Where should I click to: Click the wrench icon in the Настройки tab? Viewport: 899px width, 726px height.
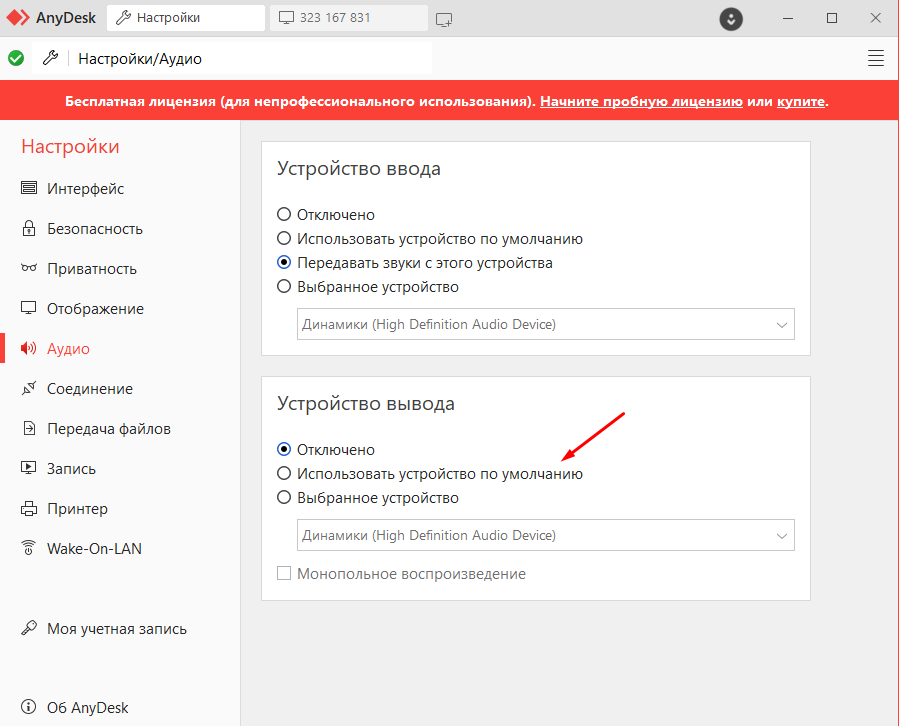(123, 18)
